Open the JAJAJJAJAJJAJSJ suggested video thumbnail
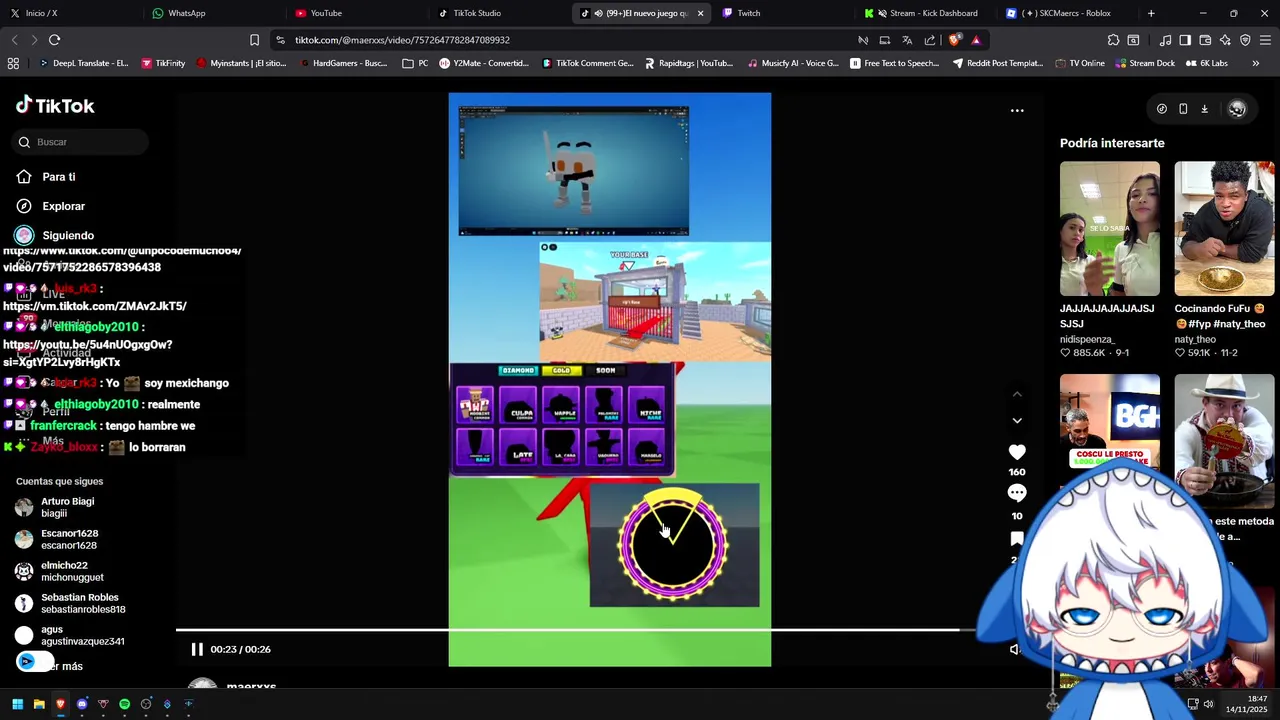This screenshot has height=720, width=1280. pos(1110,228)
